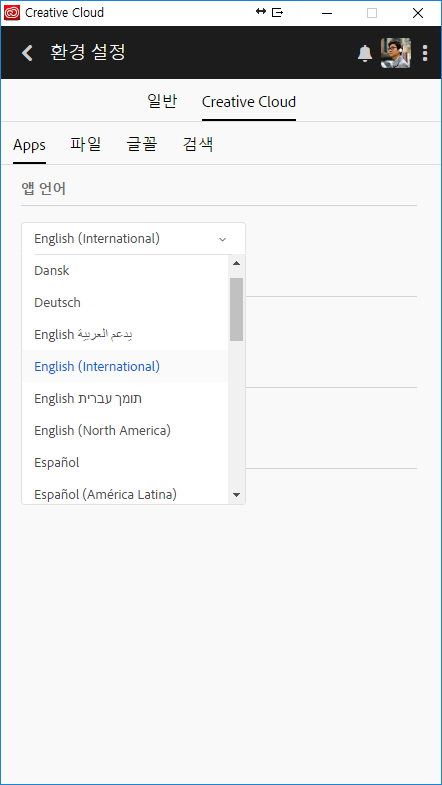Choose English (North America) option

pos(125,431)
